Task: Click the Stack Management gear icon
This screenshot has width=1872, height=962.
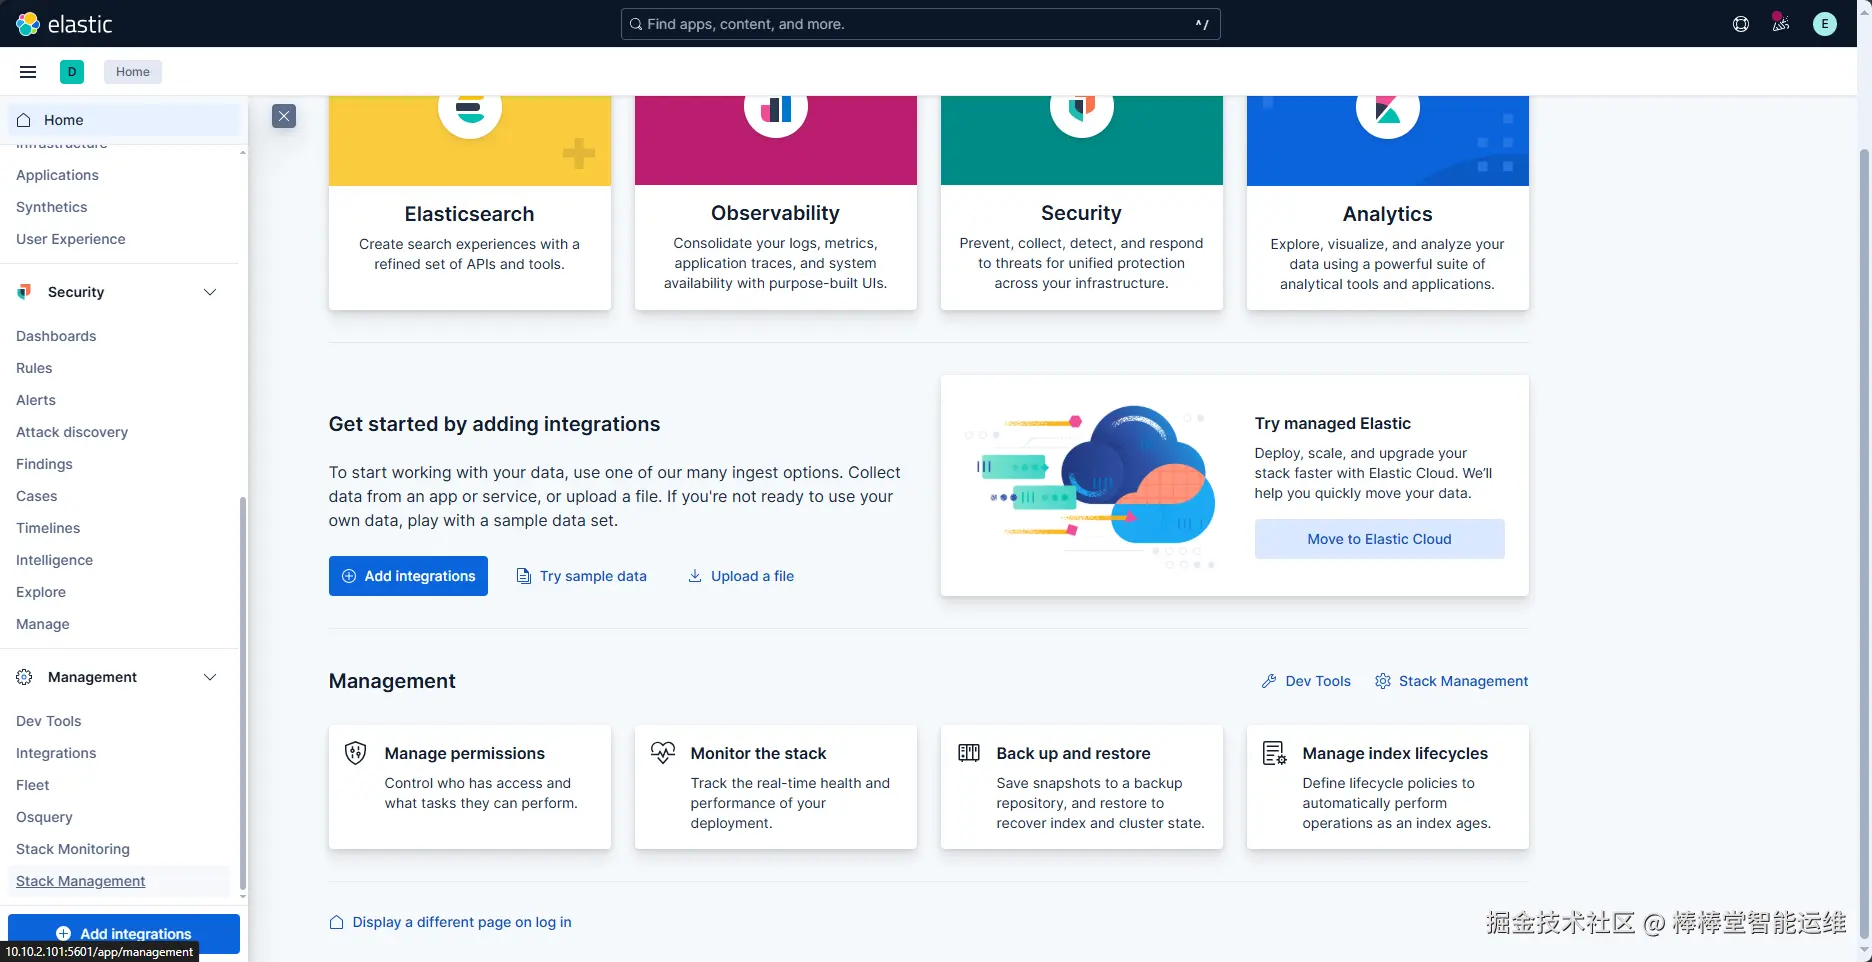Action: [1383, 681]
